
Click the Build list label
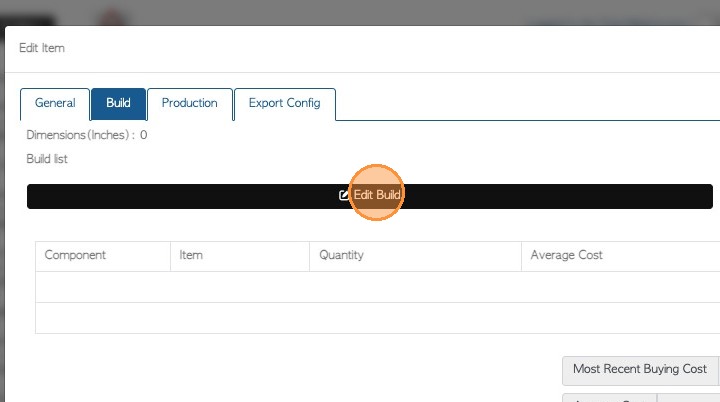tap(47, 159)
